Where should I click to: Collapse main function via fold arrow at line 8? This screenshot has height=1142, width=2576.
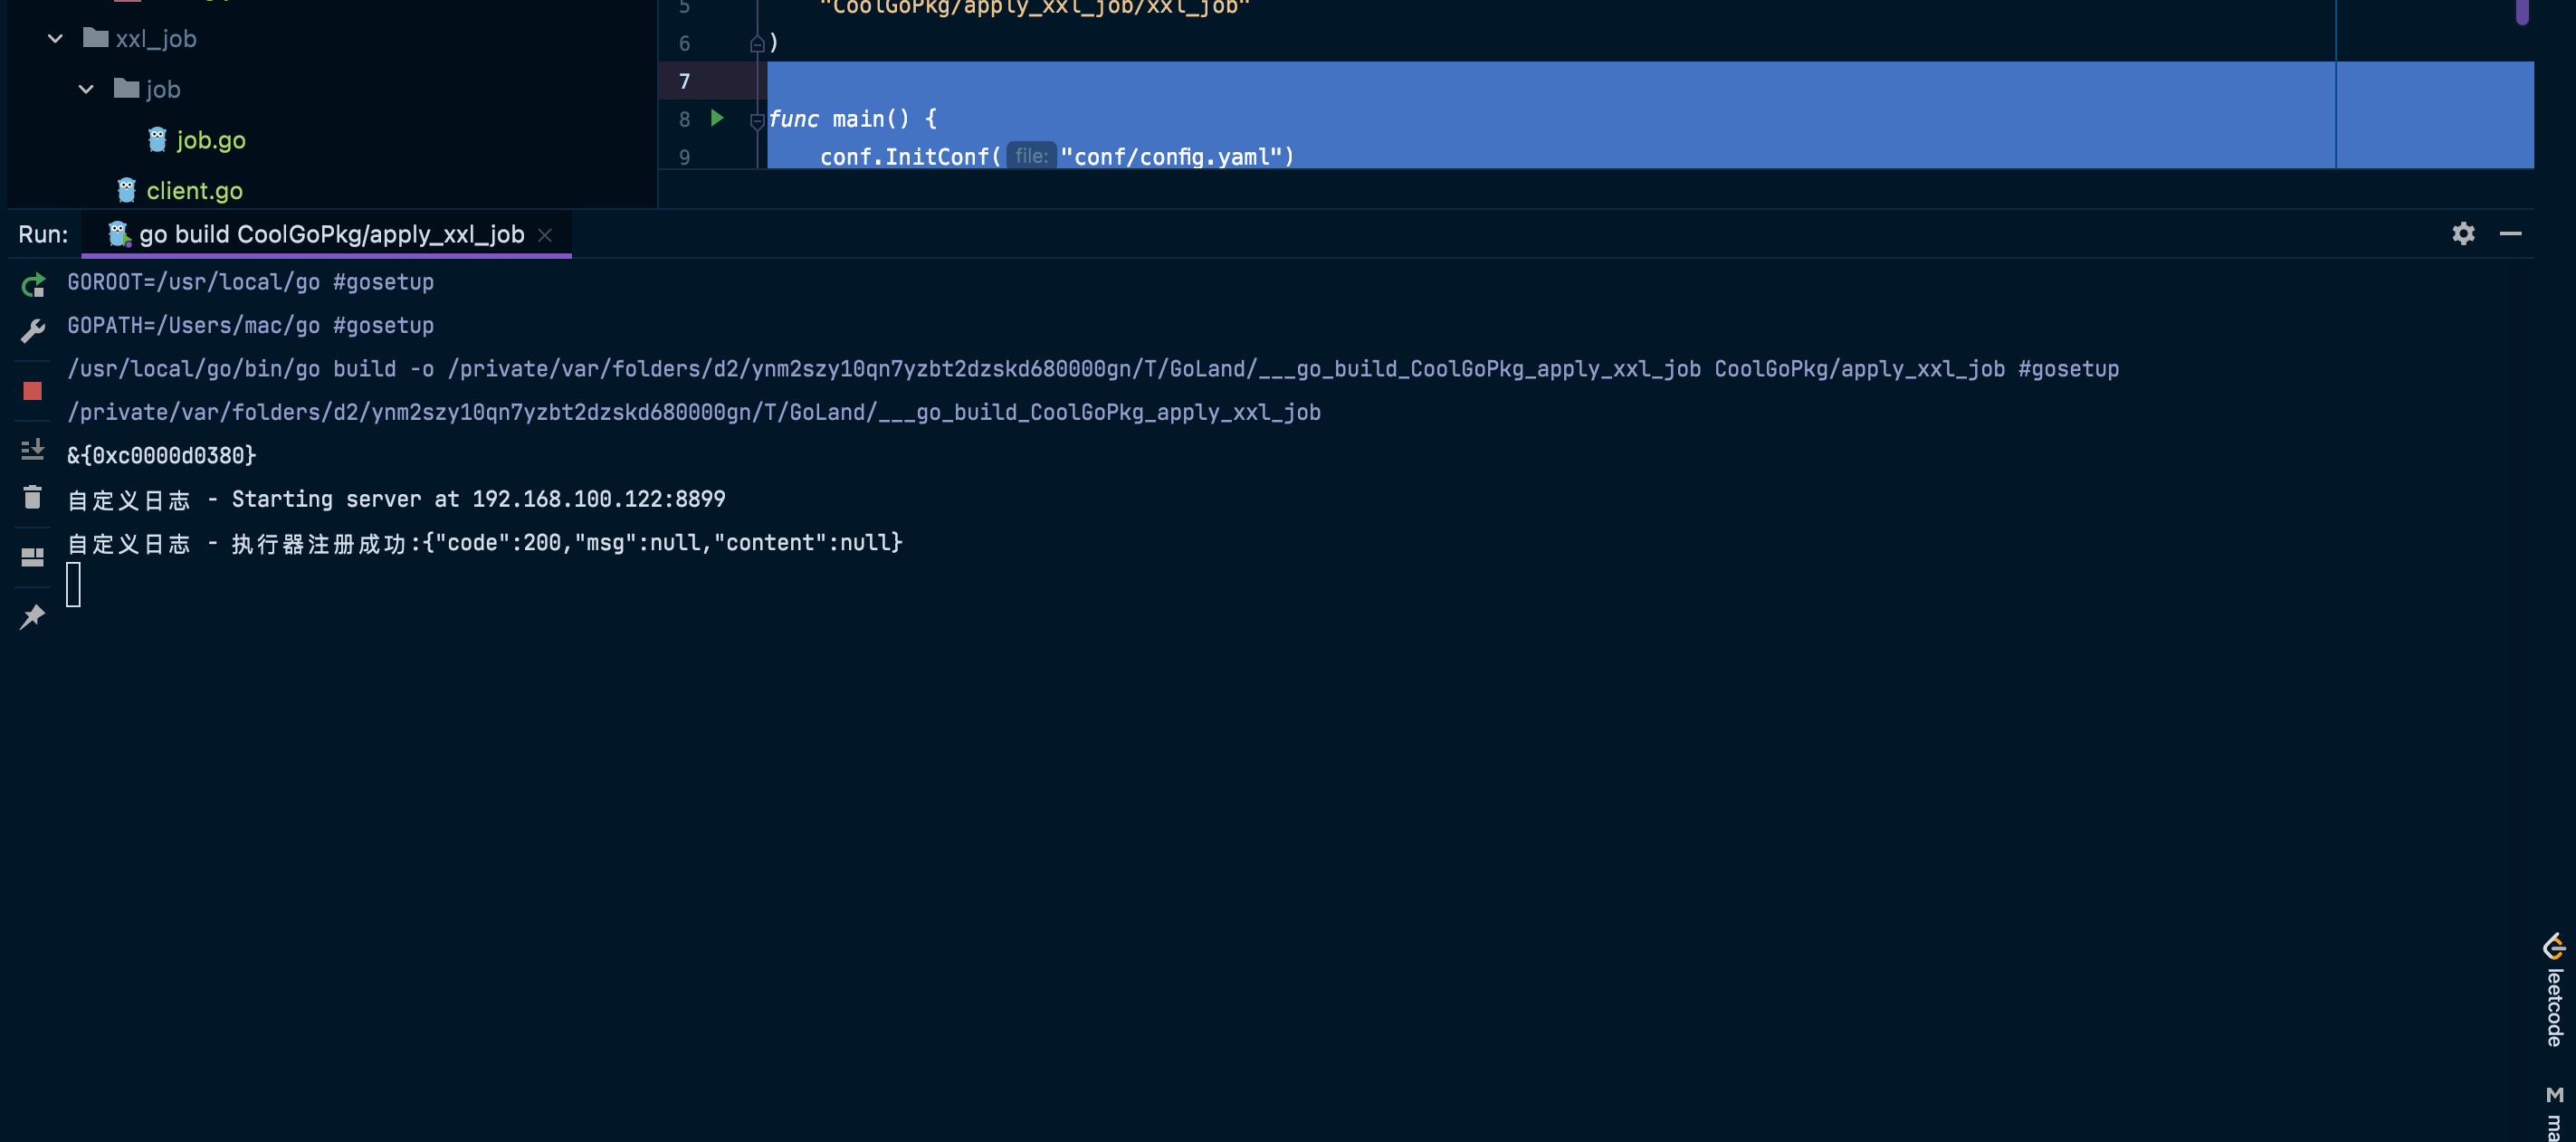pyautogui.click(x=755, y=120)
